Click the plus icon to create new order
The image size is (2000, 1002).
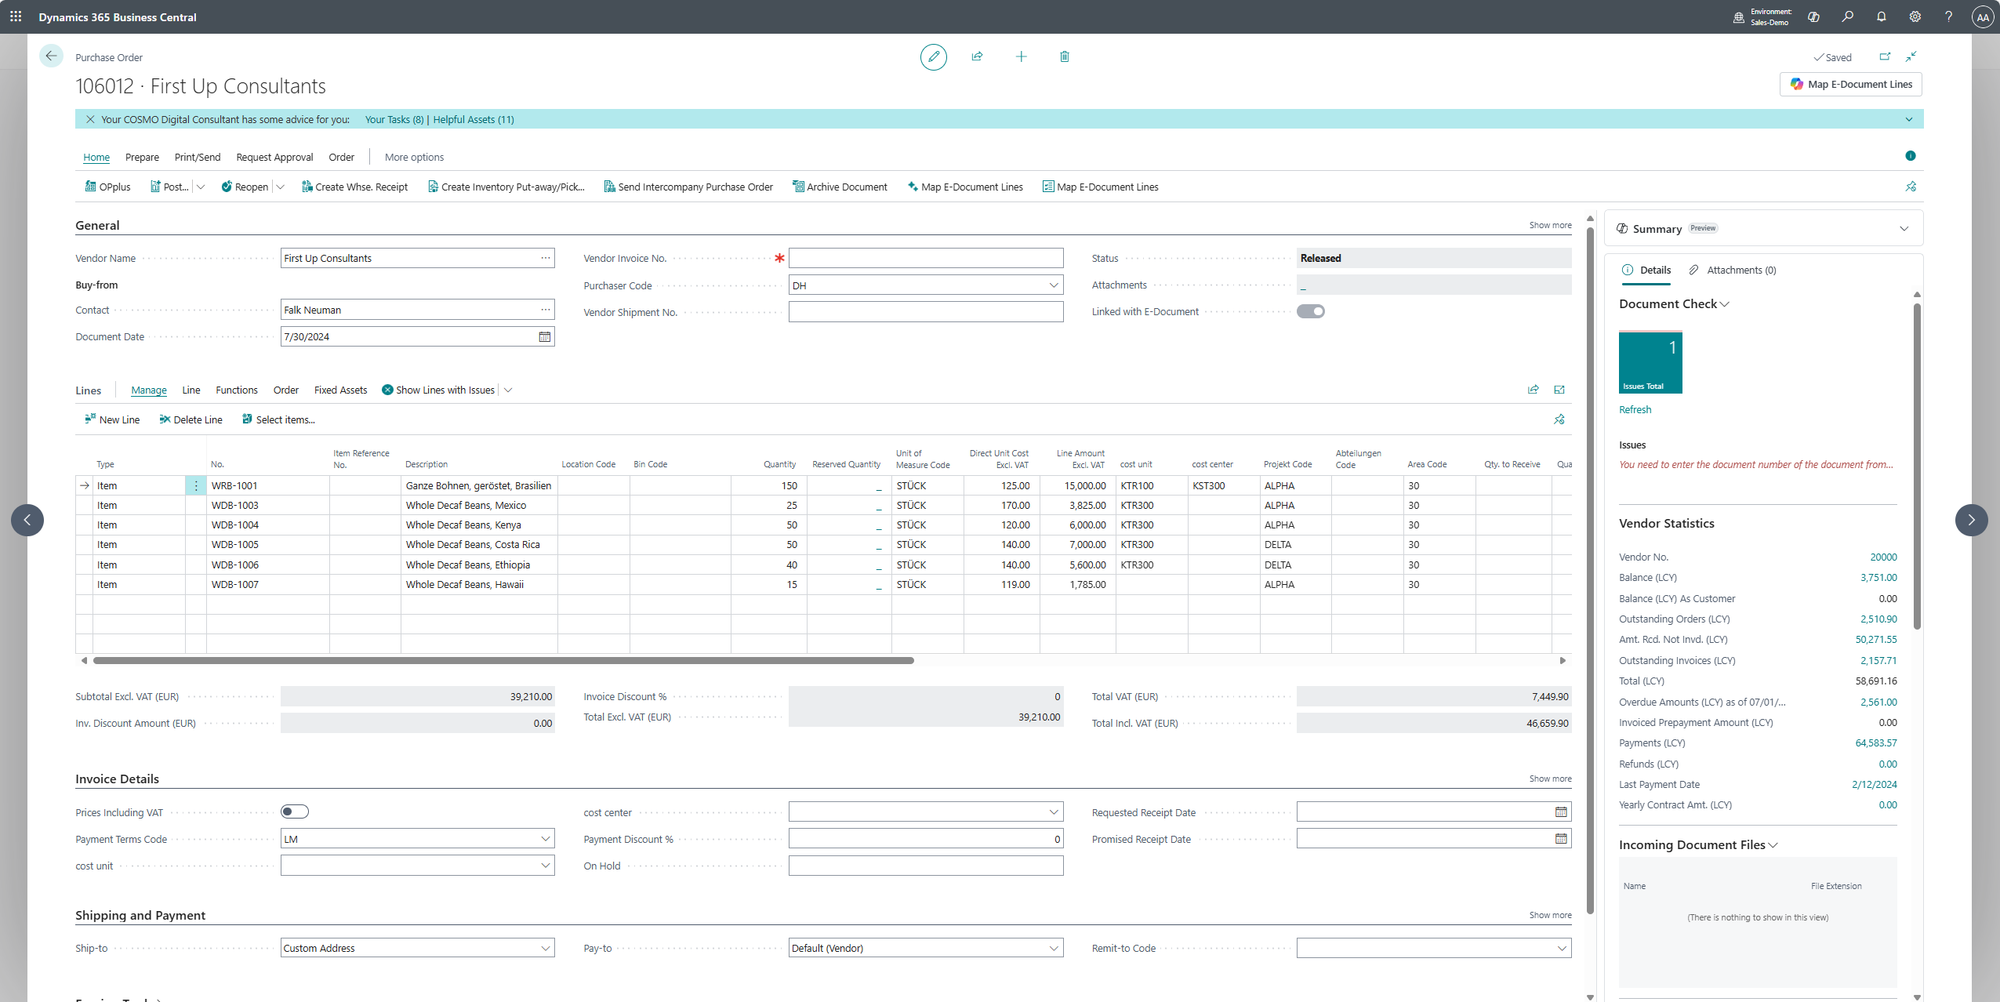pyautogui.click(x=1021, y=57)
